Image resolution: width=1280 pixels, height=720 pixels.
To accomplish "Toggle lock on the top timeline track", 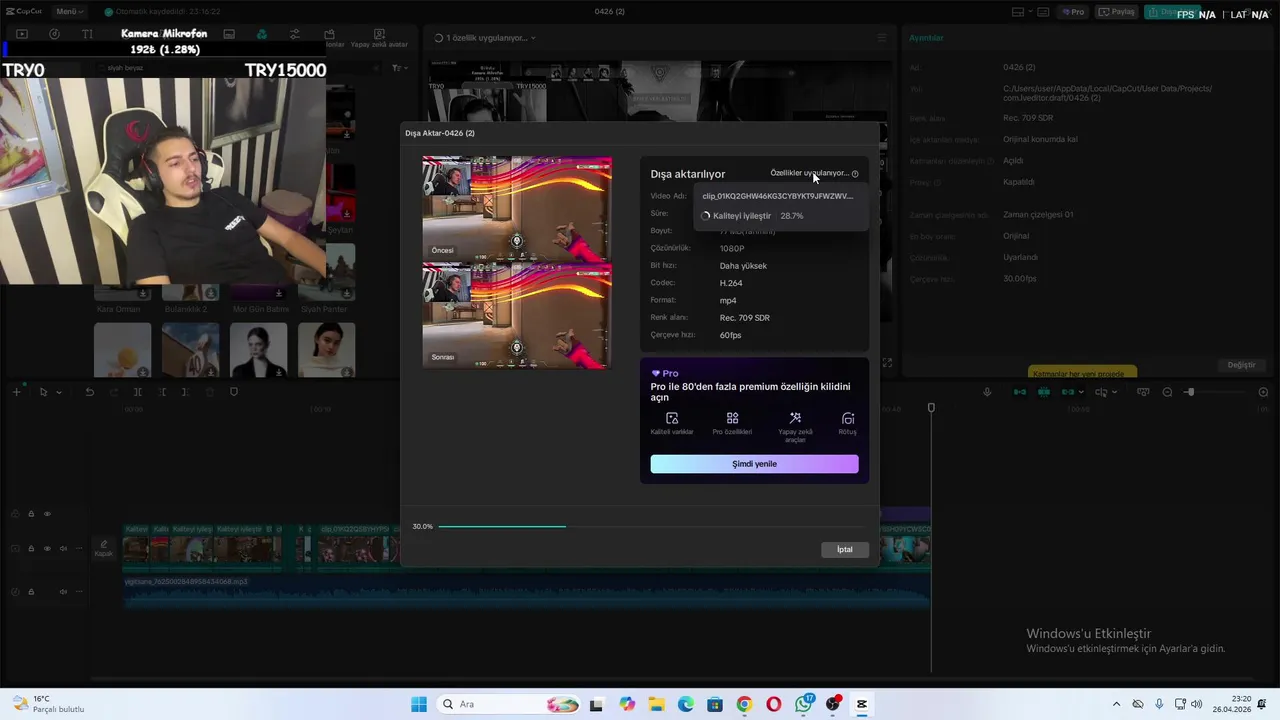I will coord(31,514).
